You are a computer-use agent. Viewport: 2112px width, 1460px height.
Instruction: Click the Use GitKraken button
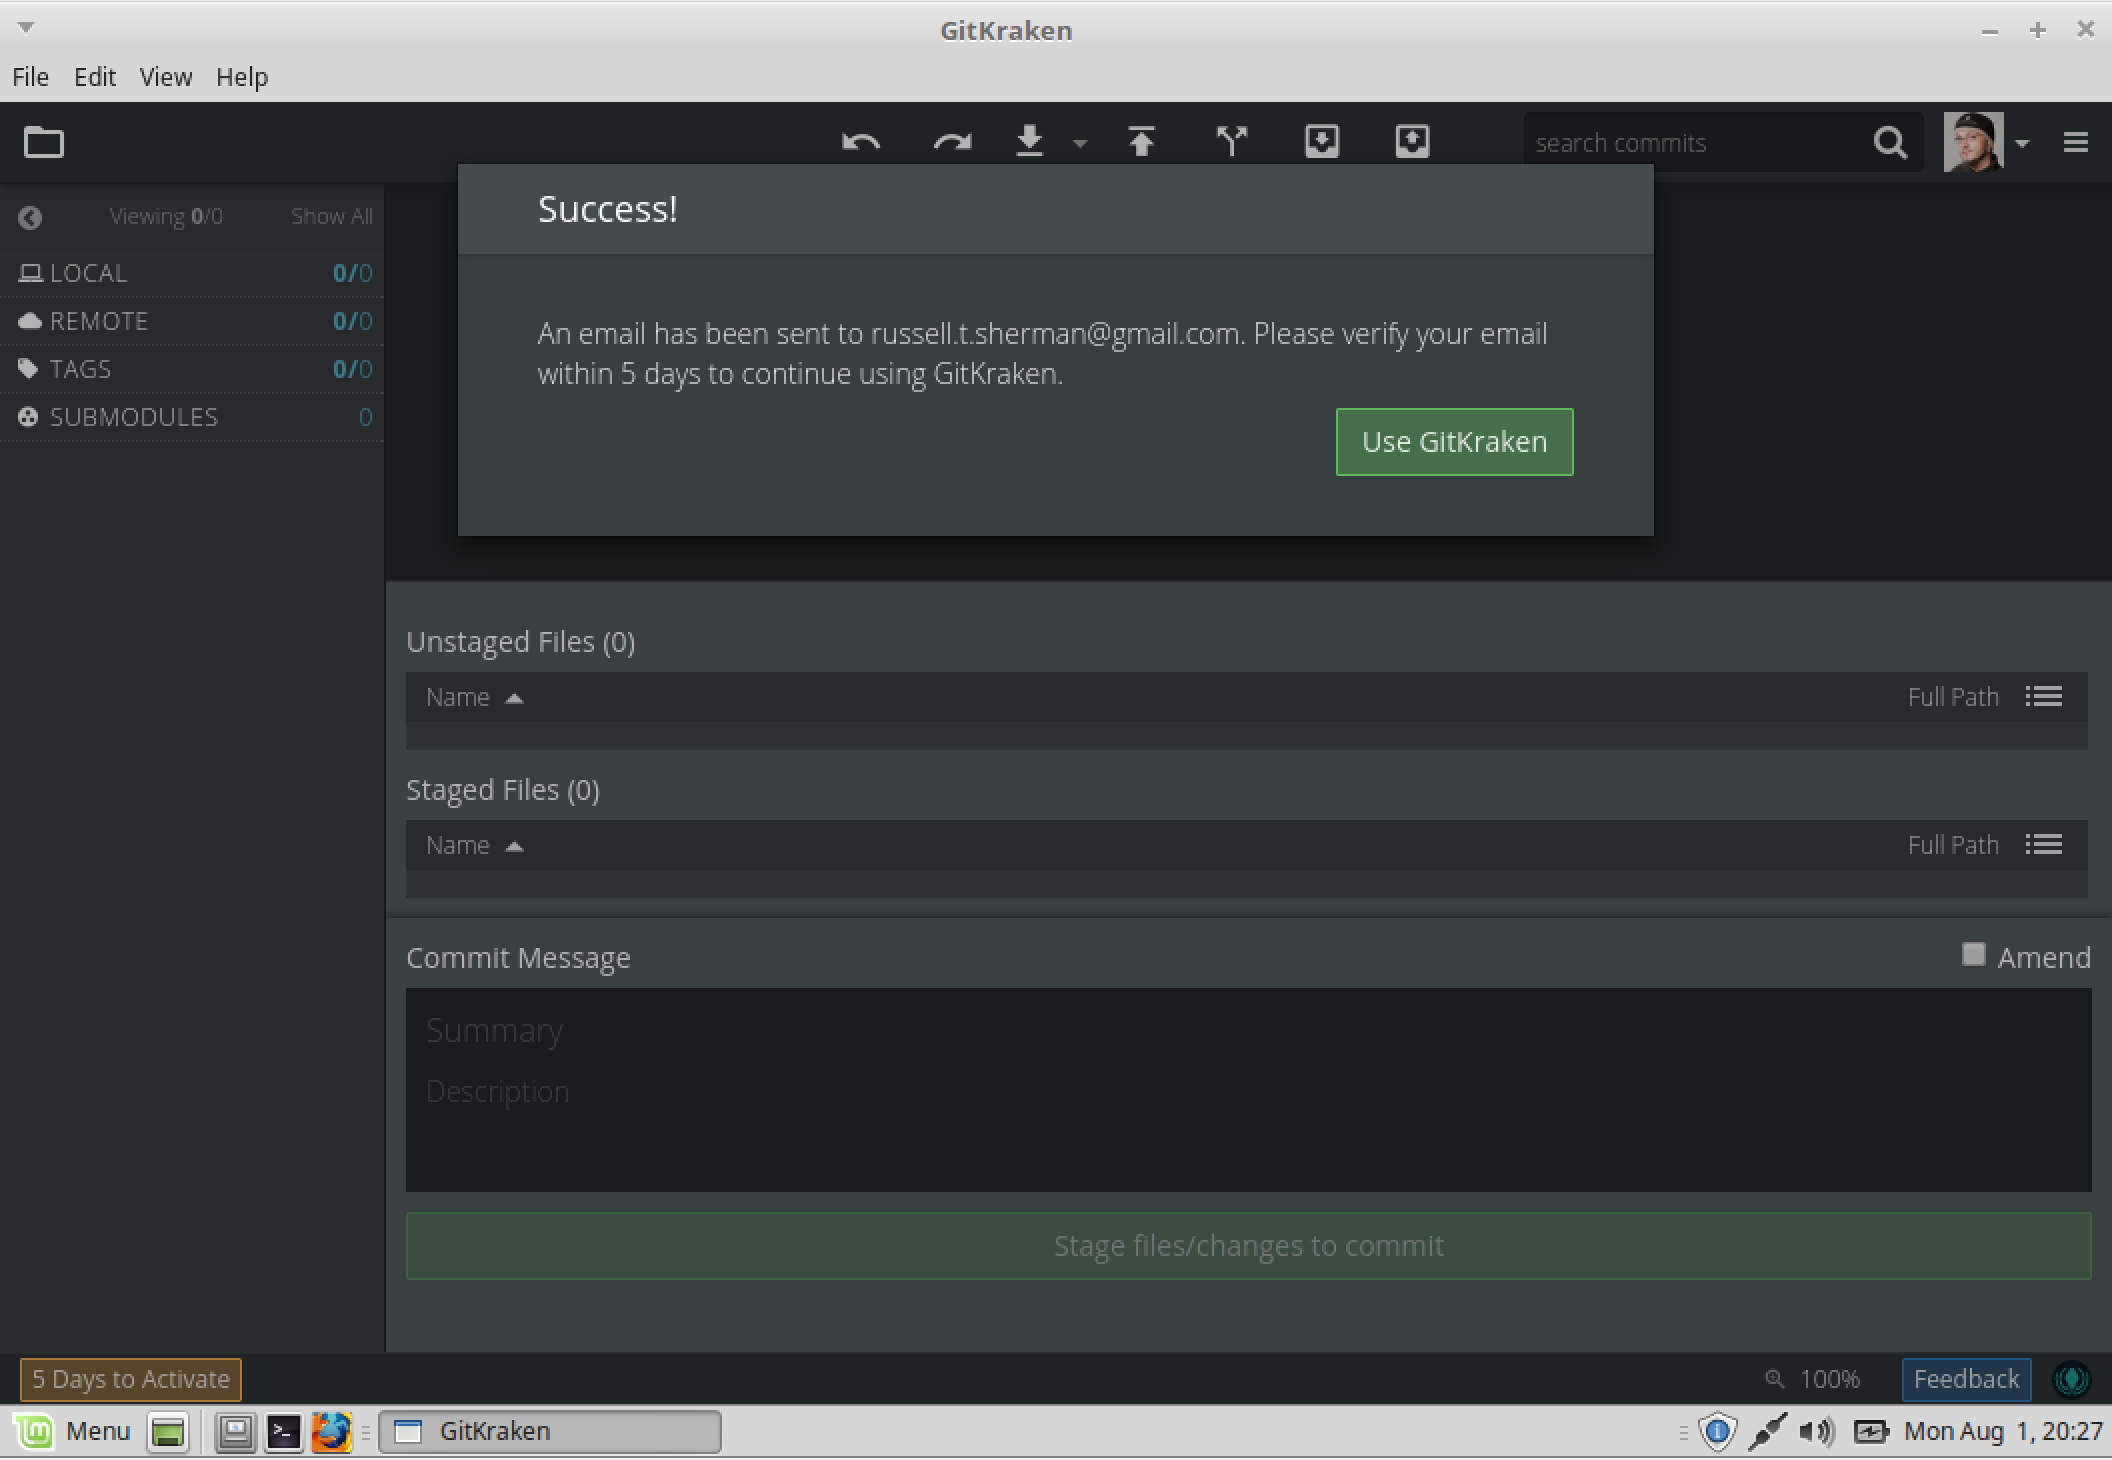click(x=1454, y=442)
